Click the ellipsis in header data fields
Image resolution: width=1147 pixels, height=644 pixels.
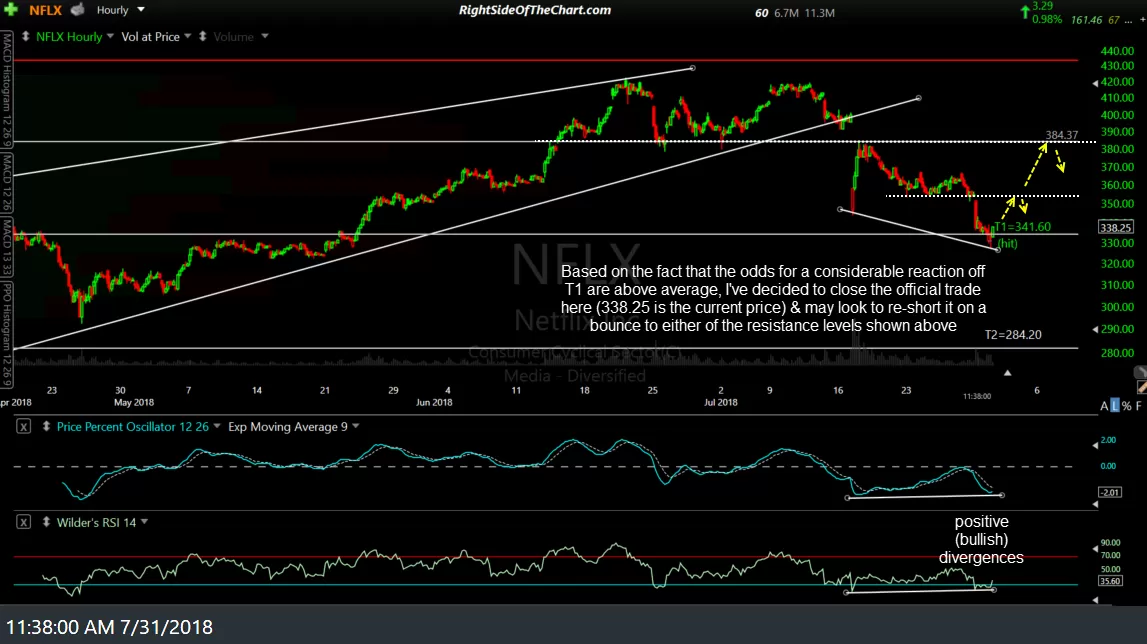[1128, 20]
